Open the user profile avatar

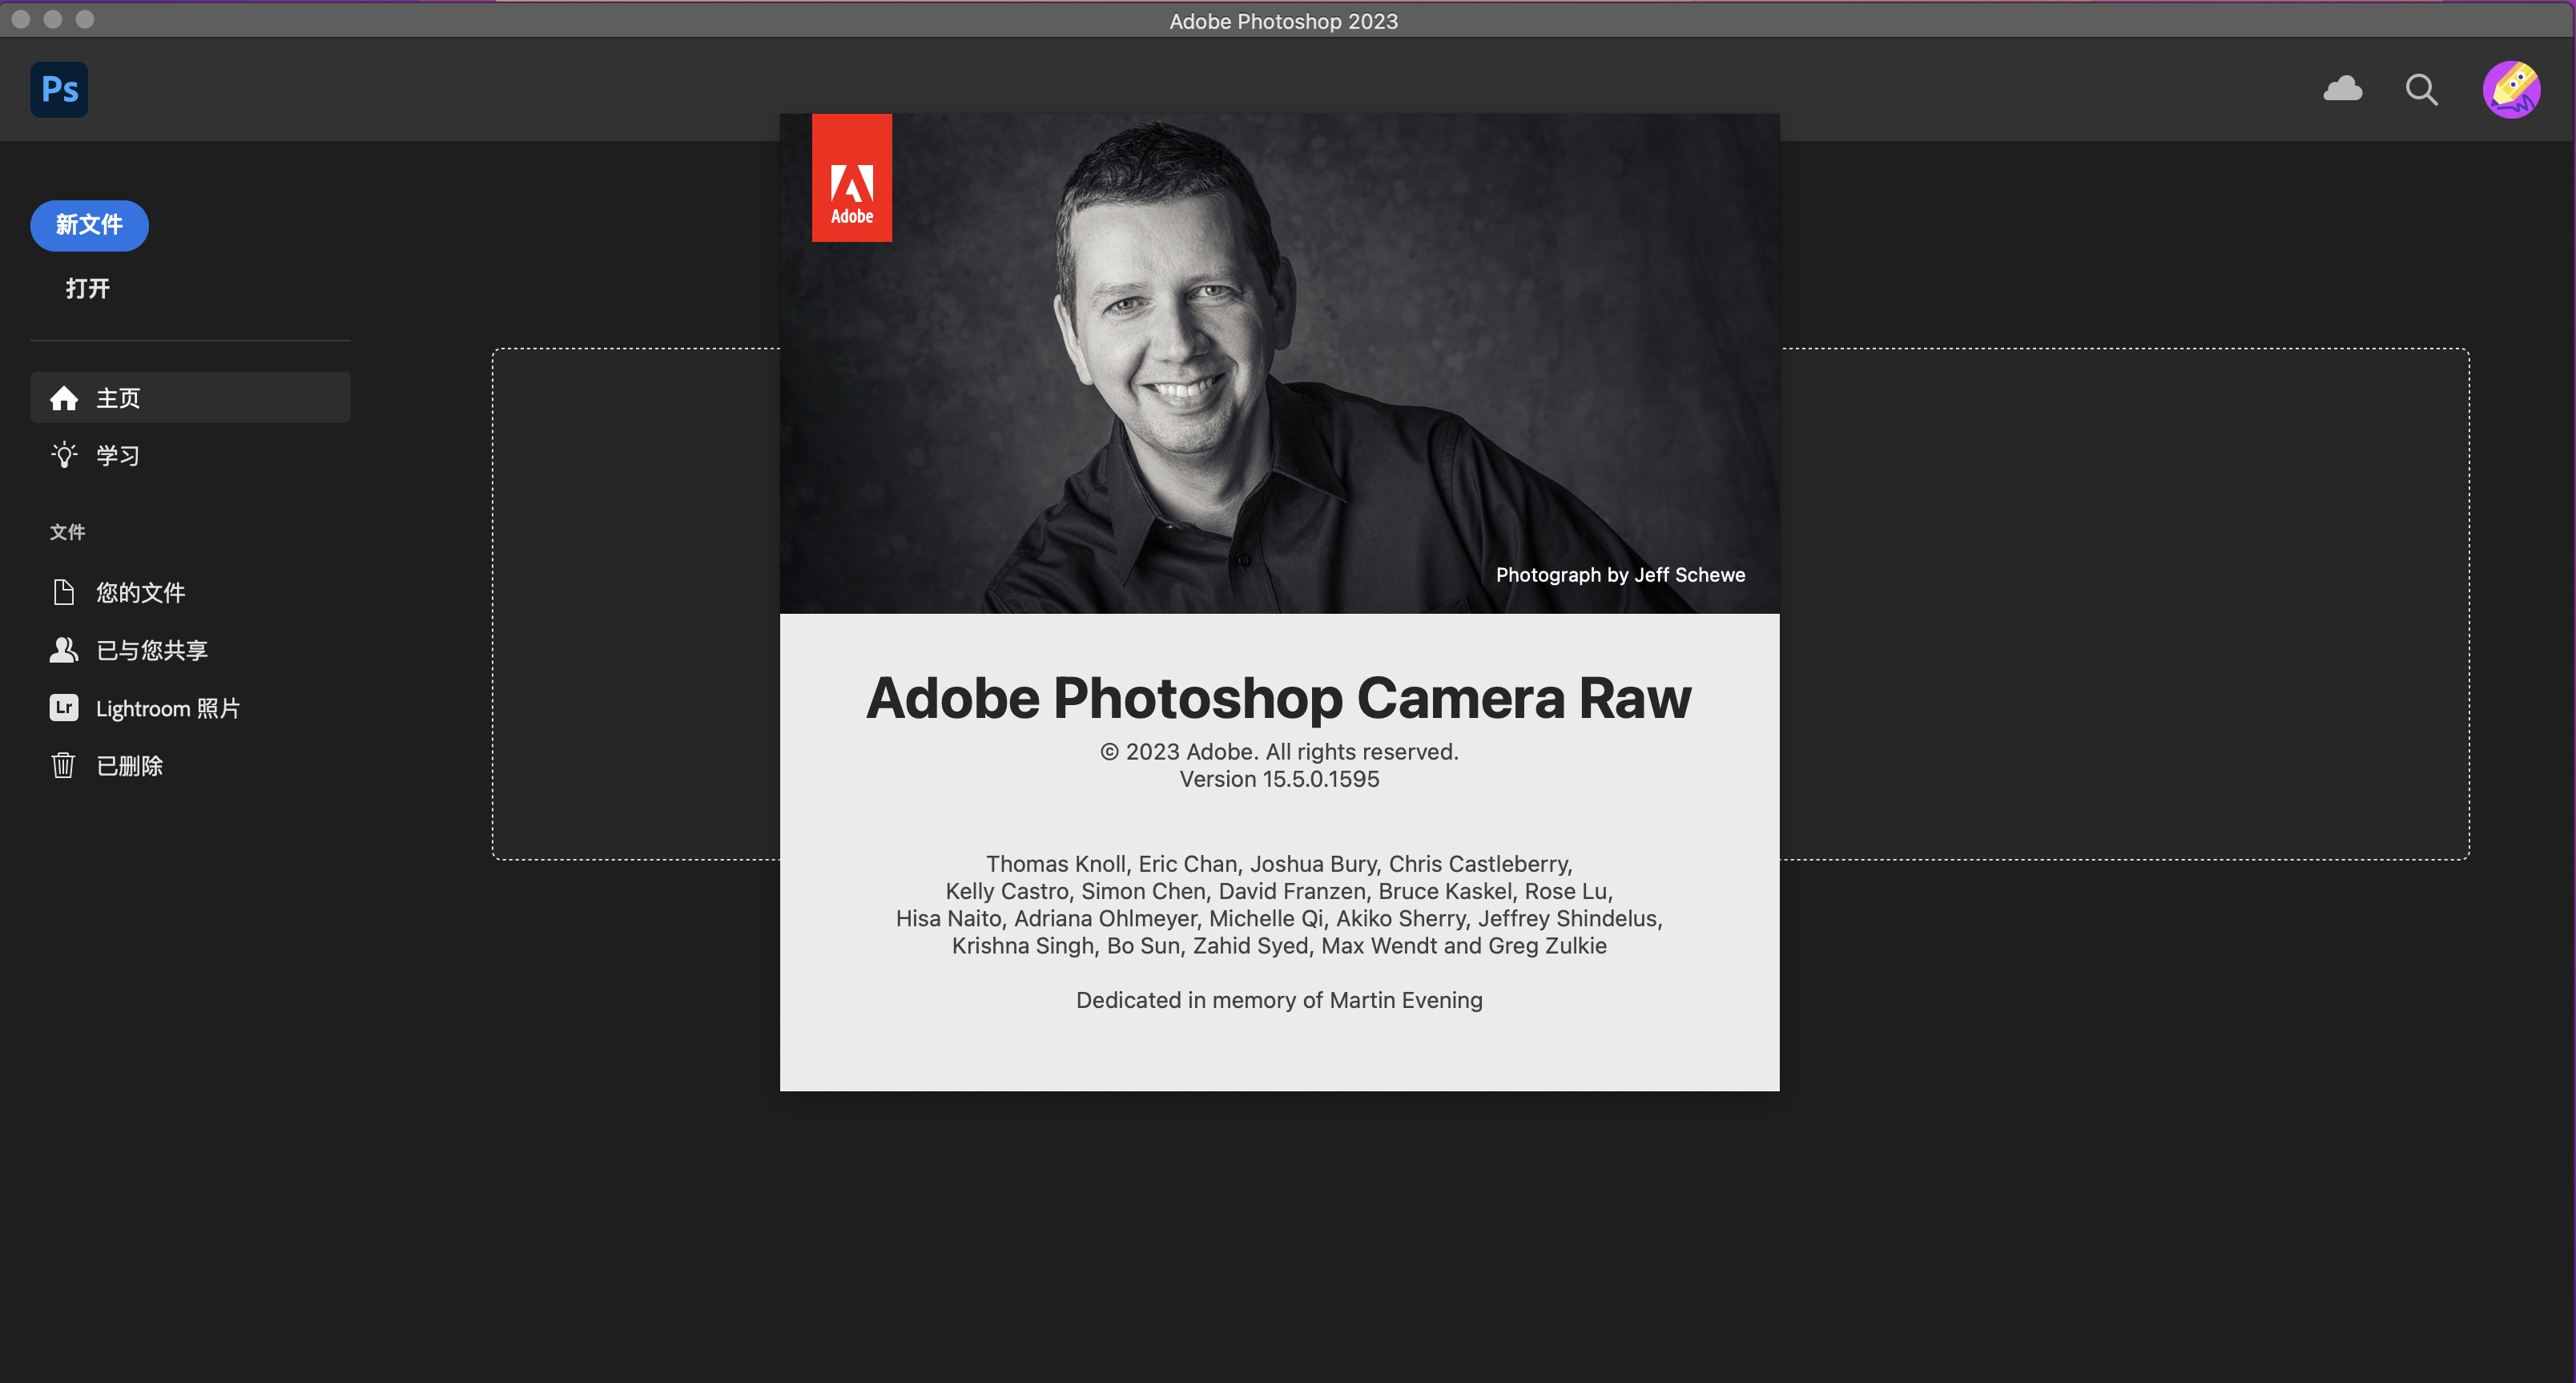2511,90
